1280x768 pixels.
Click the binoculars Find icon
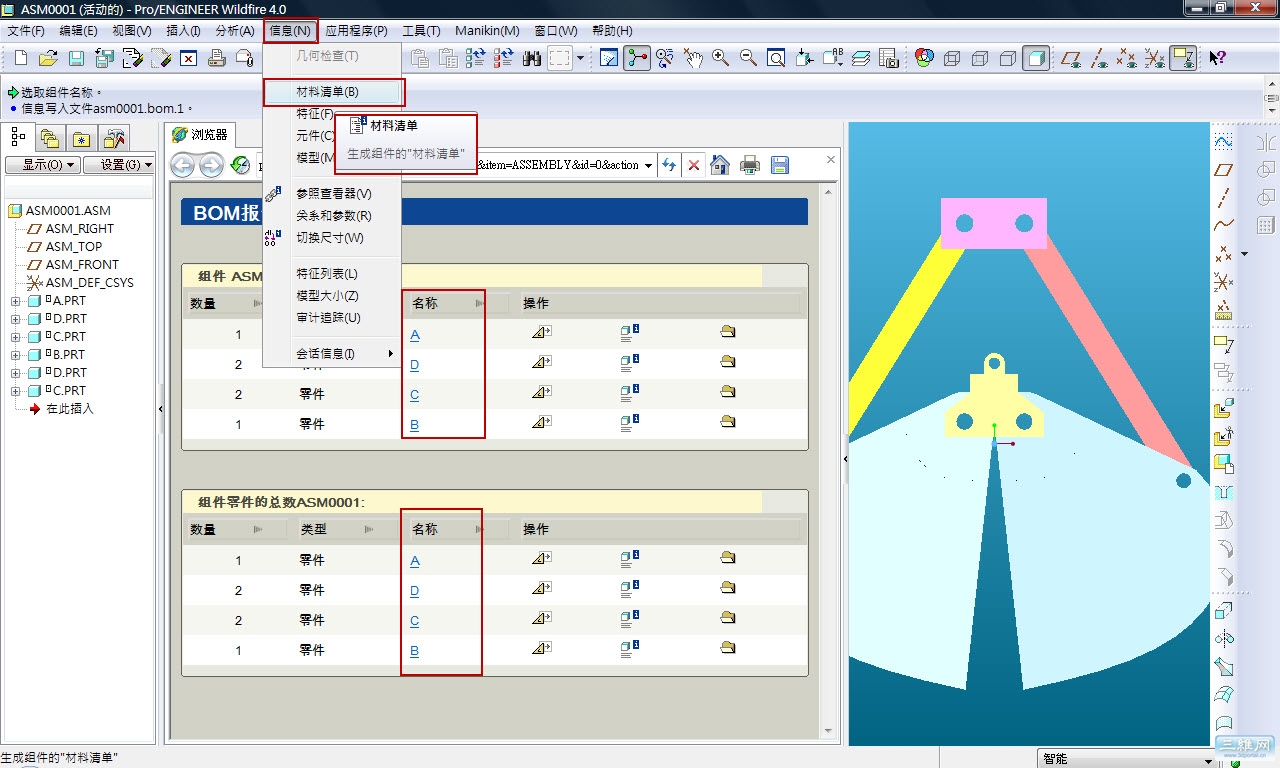[x=531, y=58]
